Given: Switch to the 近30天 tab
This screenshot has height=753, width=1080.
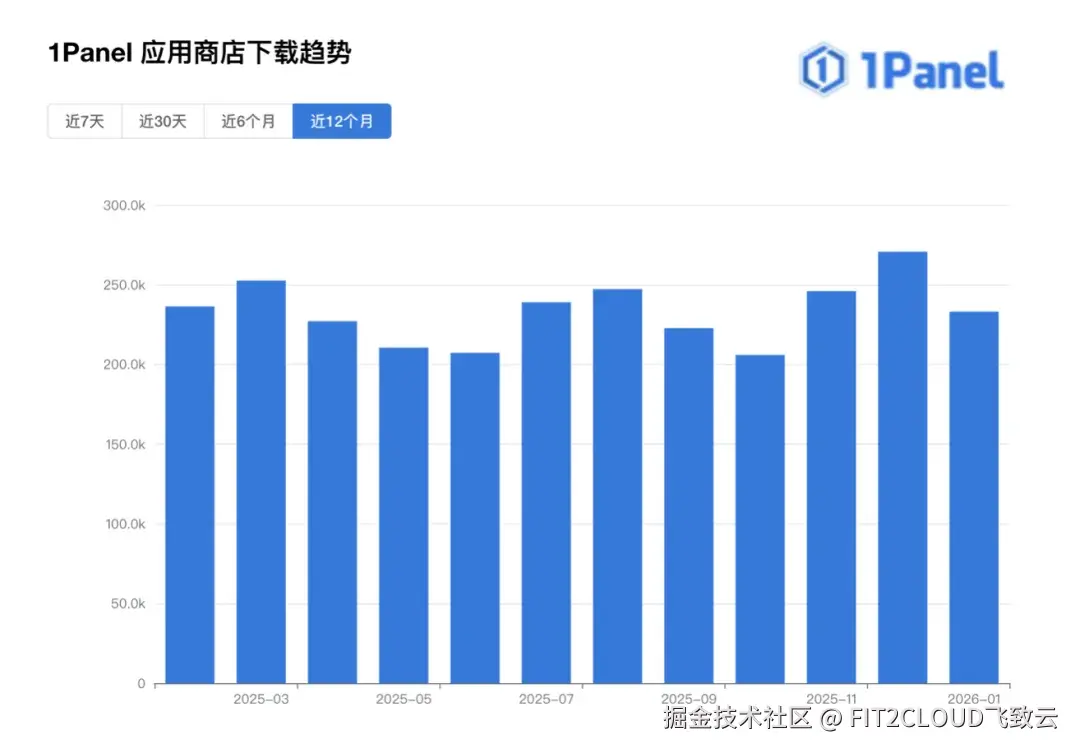Looking at the screenshot, I should pyautogui.click(x=163, y=121).
